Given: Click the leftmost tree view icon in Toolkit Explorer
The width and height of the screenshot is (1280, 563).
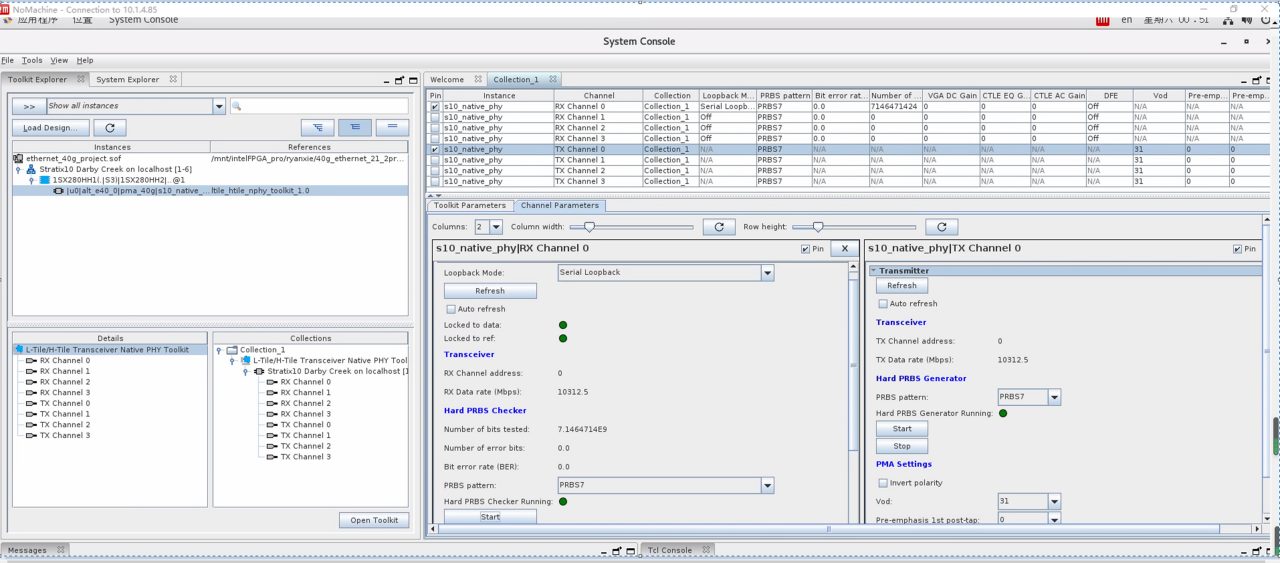Looking at the screenshot, I should point(318,127).
